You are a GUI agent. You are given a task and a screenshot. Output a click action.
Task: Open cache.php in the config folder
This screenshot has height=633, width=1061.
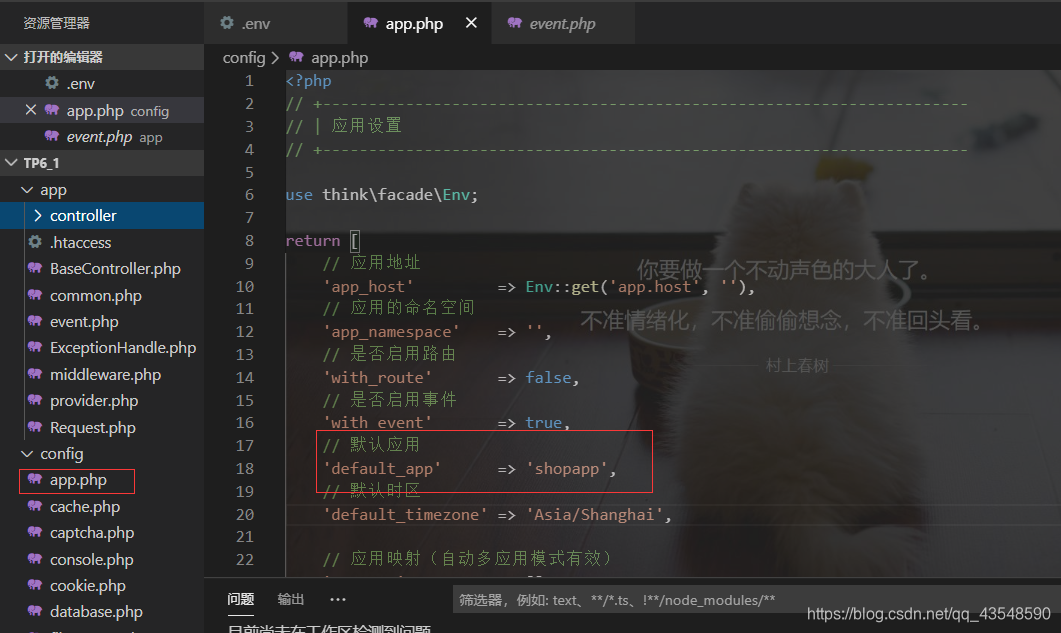pyautogui.click(x=101, y=506)
